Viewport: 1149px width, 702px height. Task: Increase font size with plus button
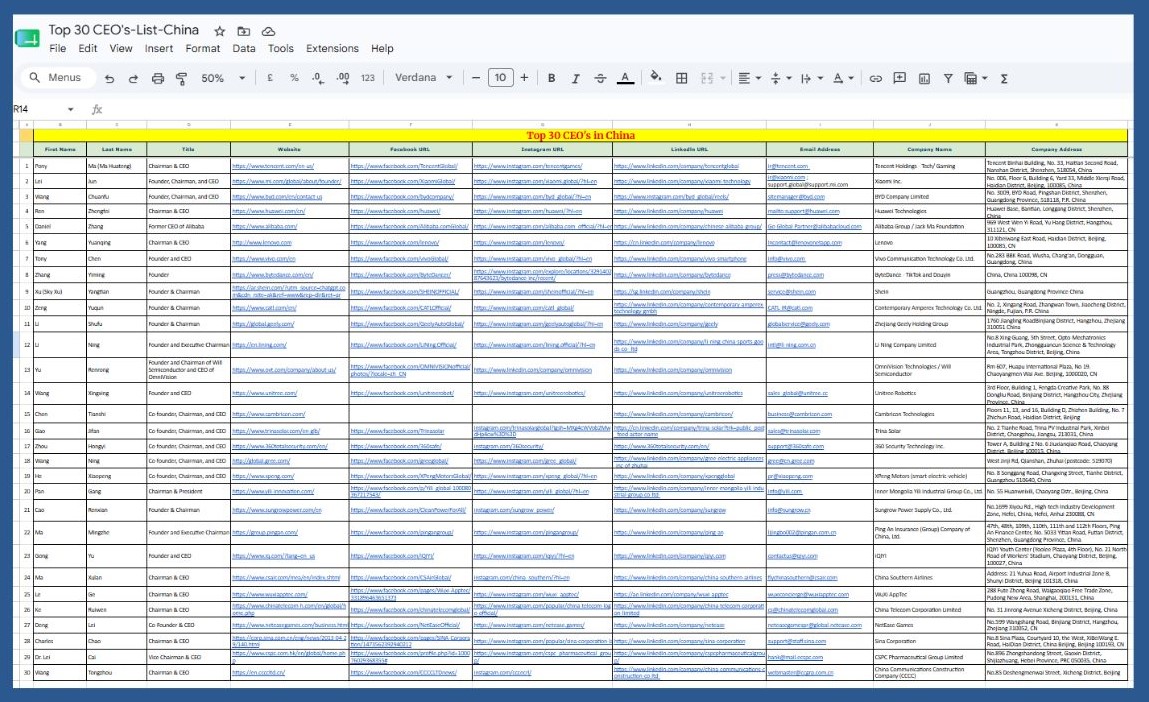click(525, 78)
